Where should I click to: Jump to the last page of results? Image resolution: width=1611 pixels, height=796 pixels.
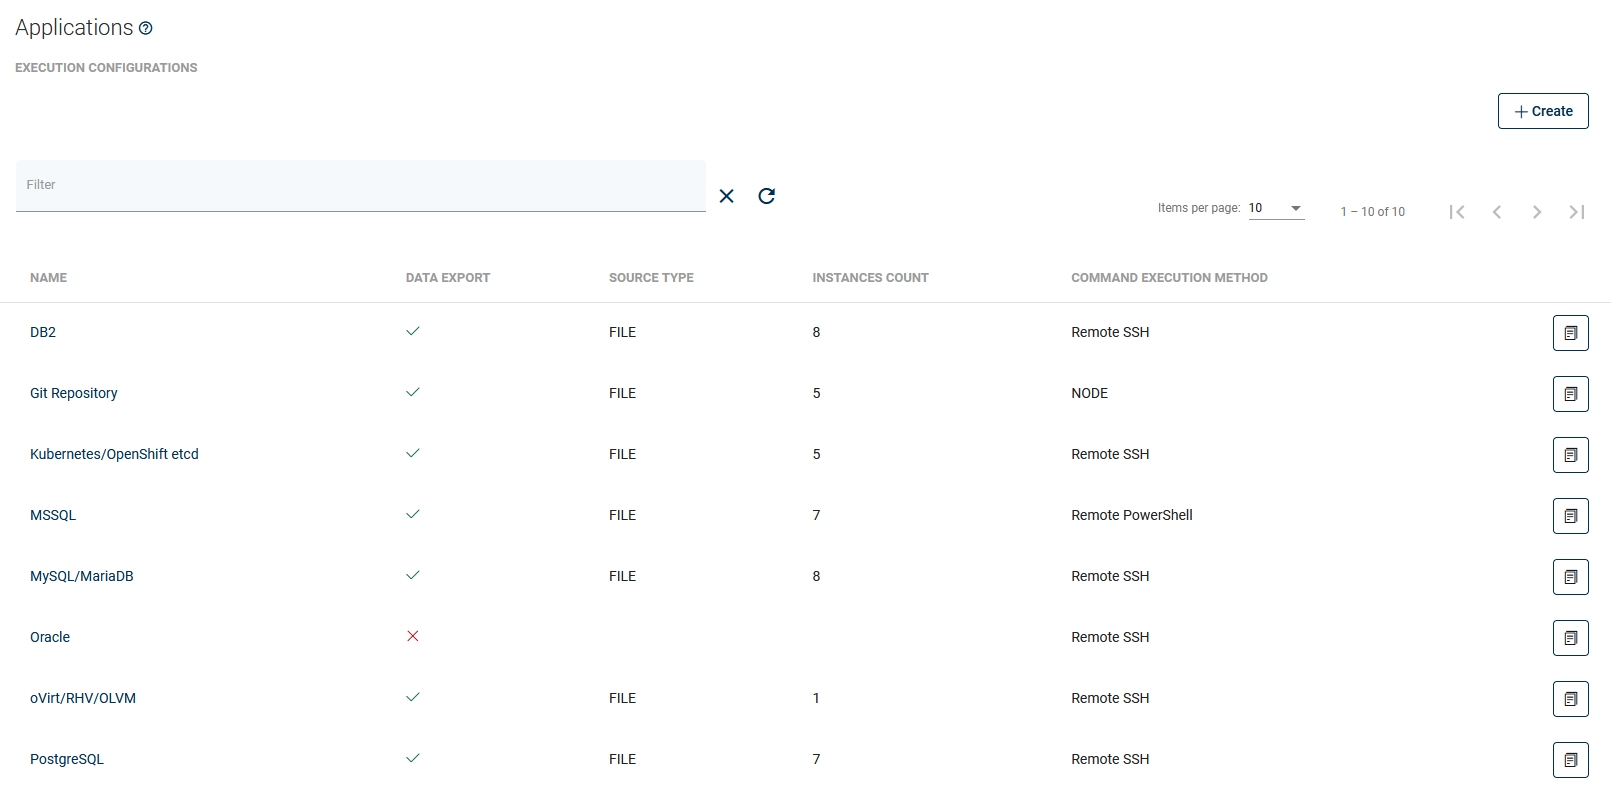click(1577, 212)
